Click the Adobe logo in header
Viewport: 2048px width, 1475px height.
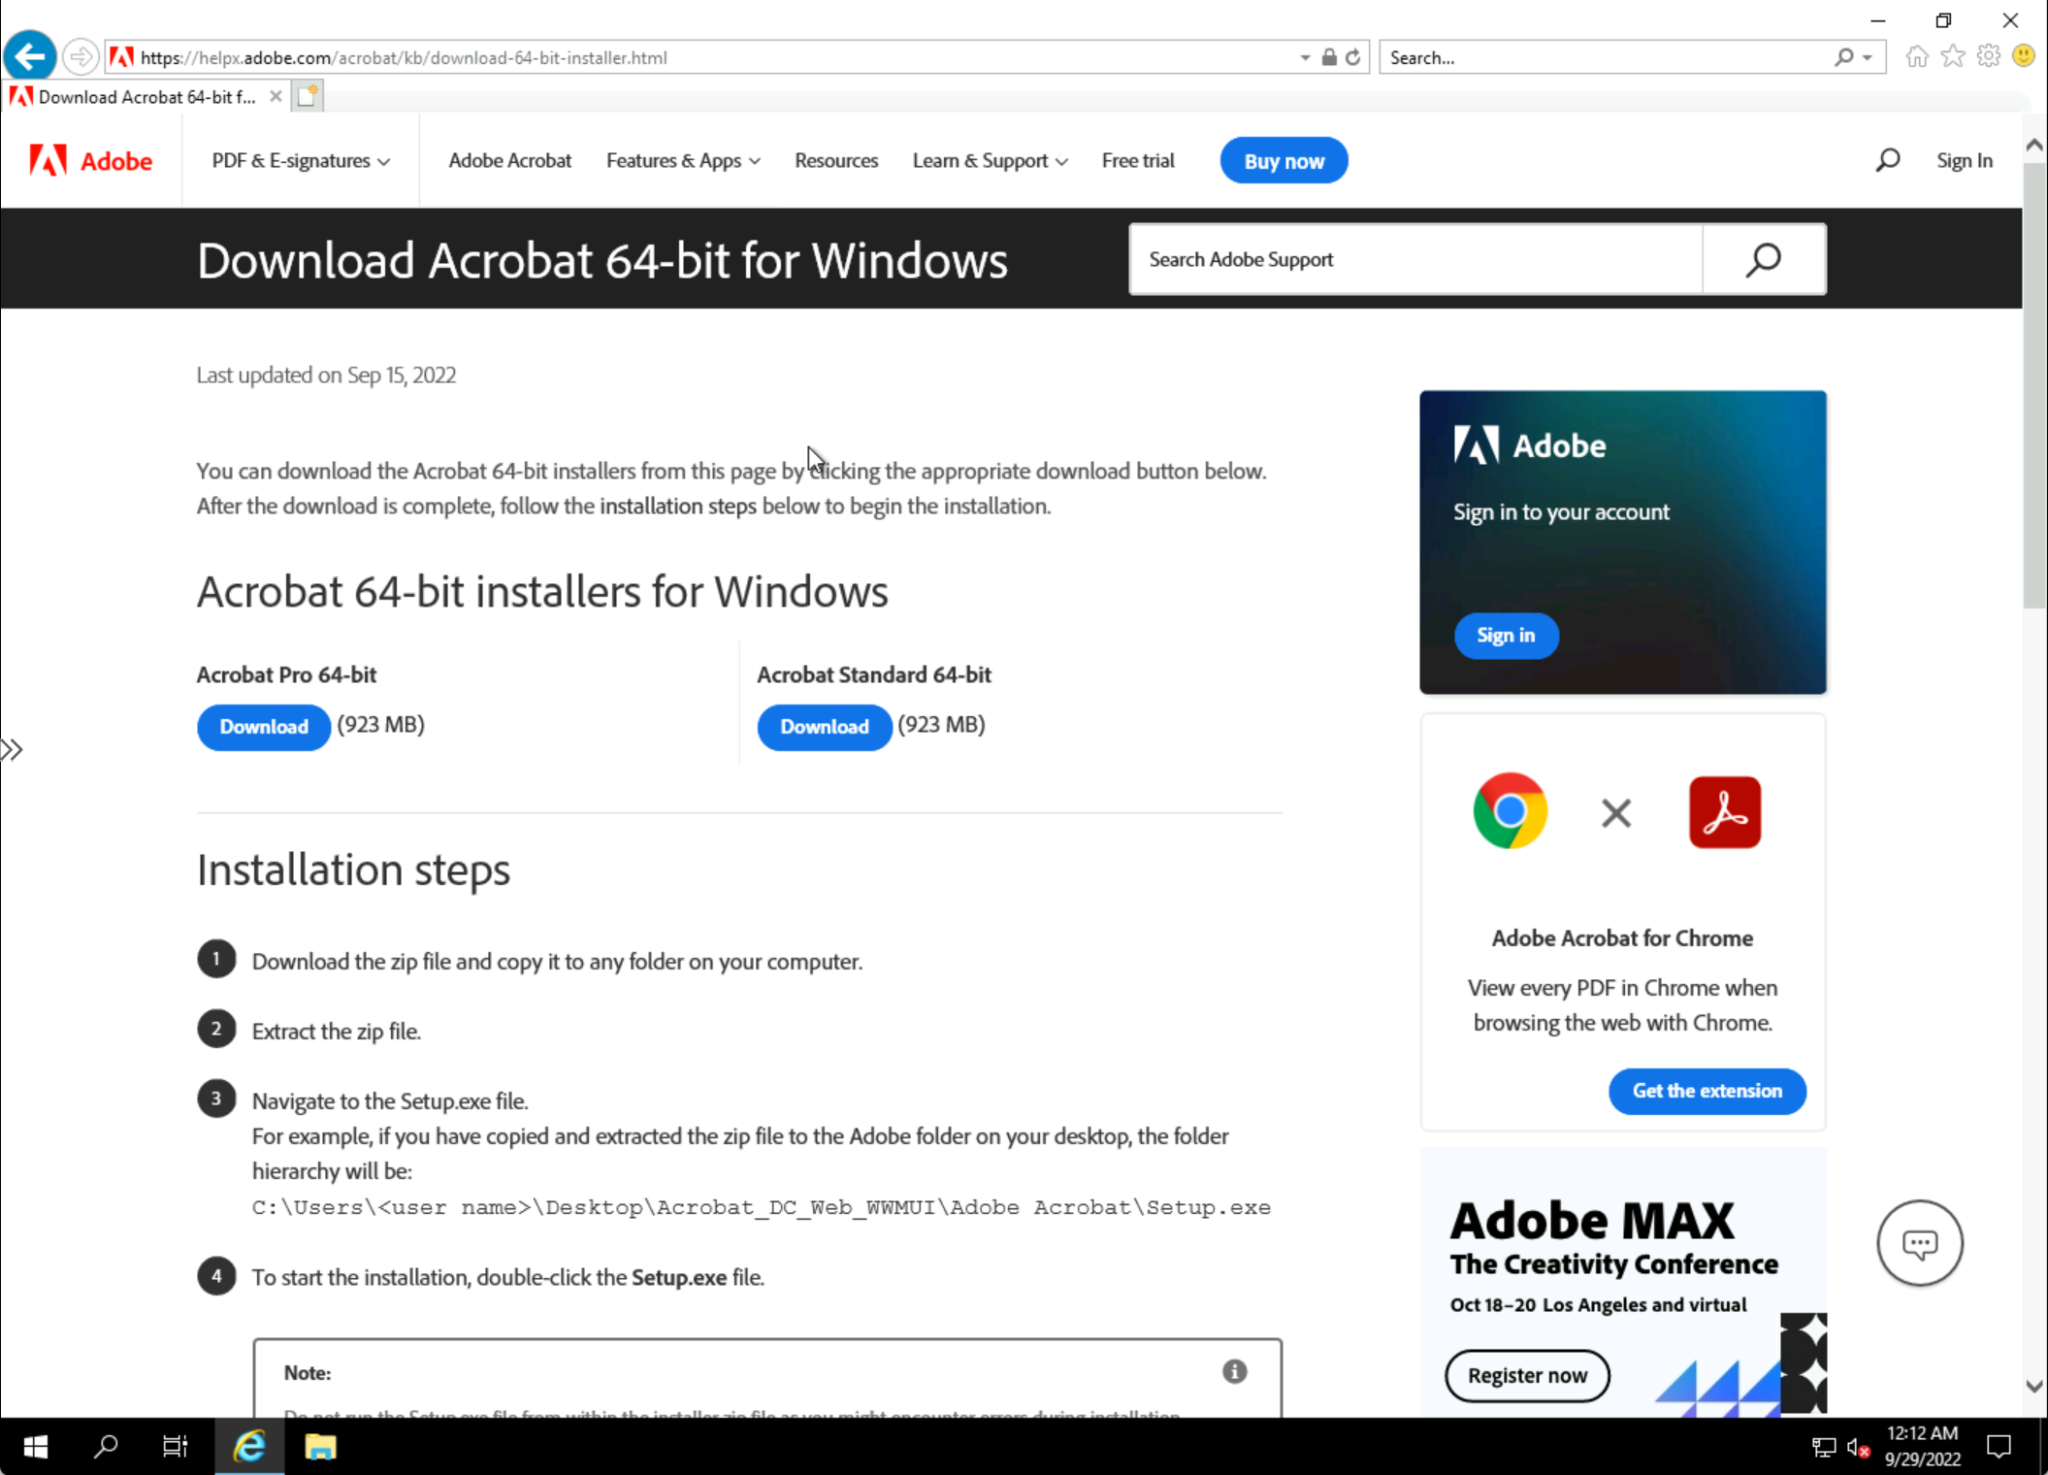(x=90, y=160)
